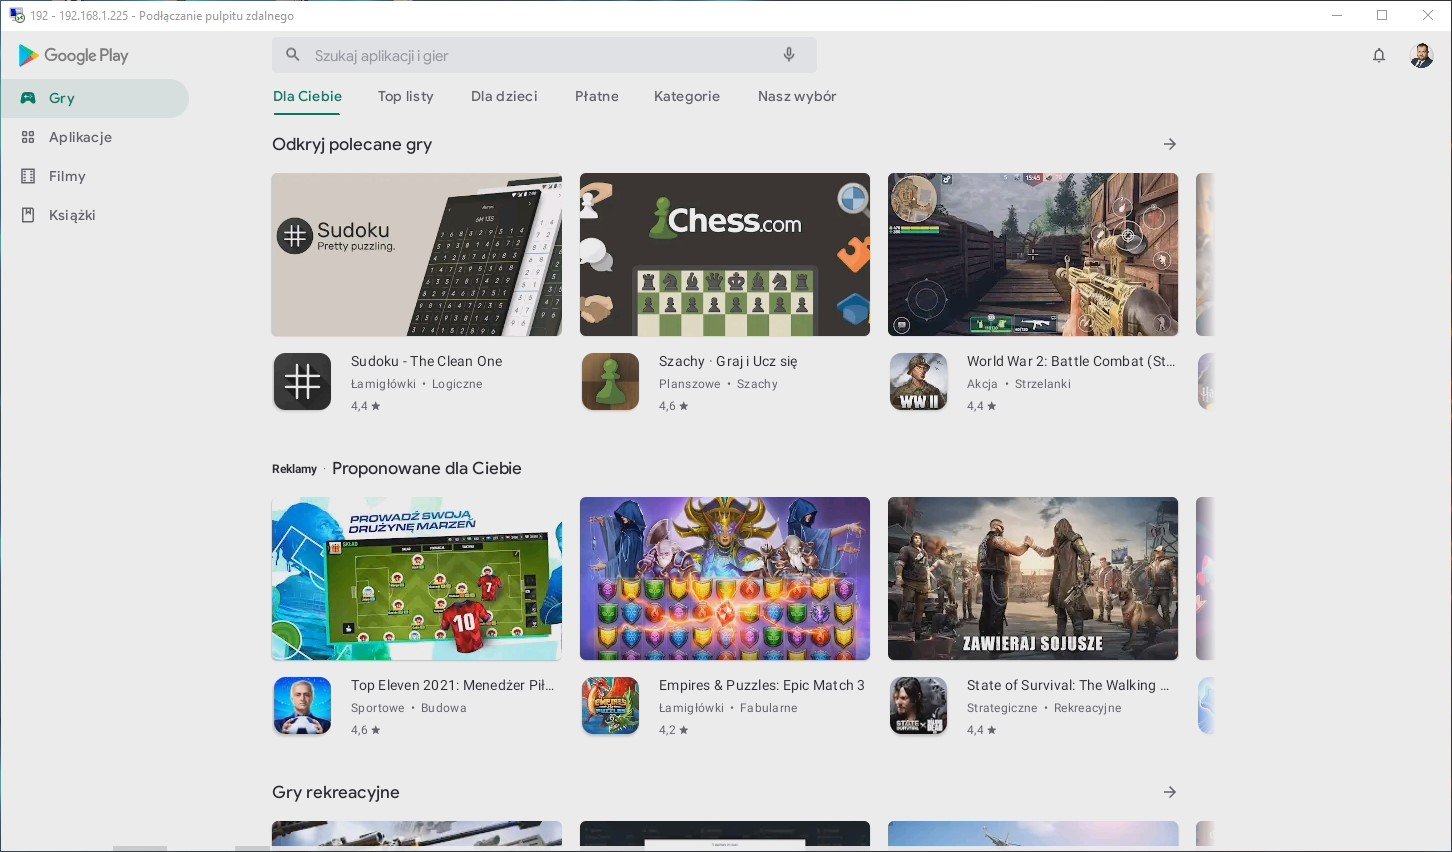Viewport: 1452px width, 852px height.
Task: Open State of Survival app icon
Action: [x=918, y=706]
